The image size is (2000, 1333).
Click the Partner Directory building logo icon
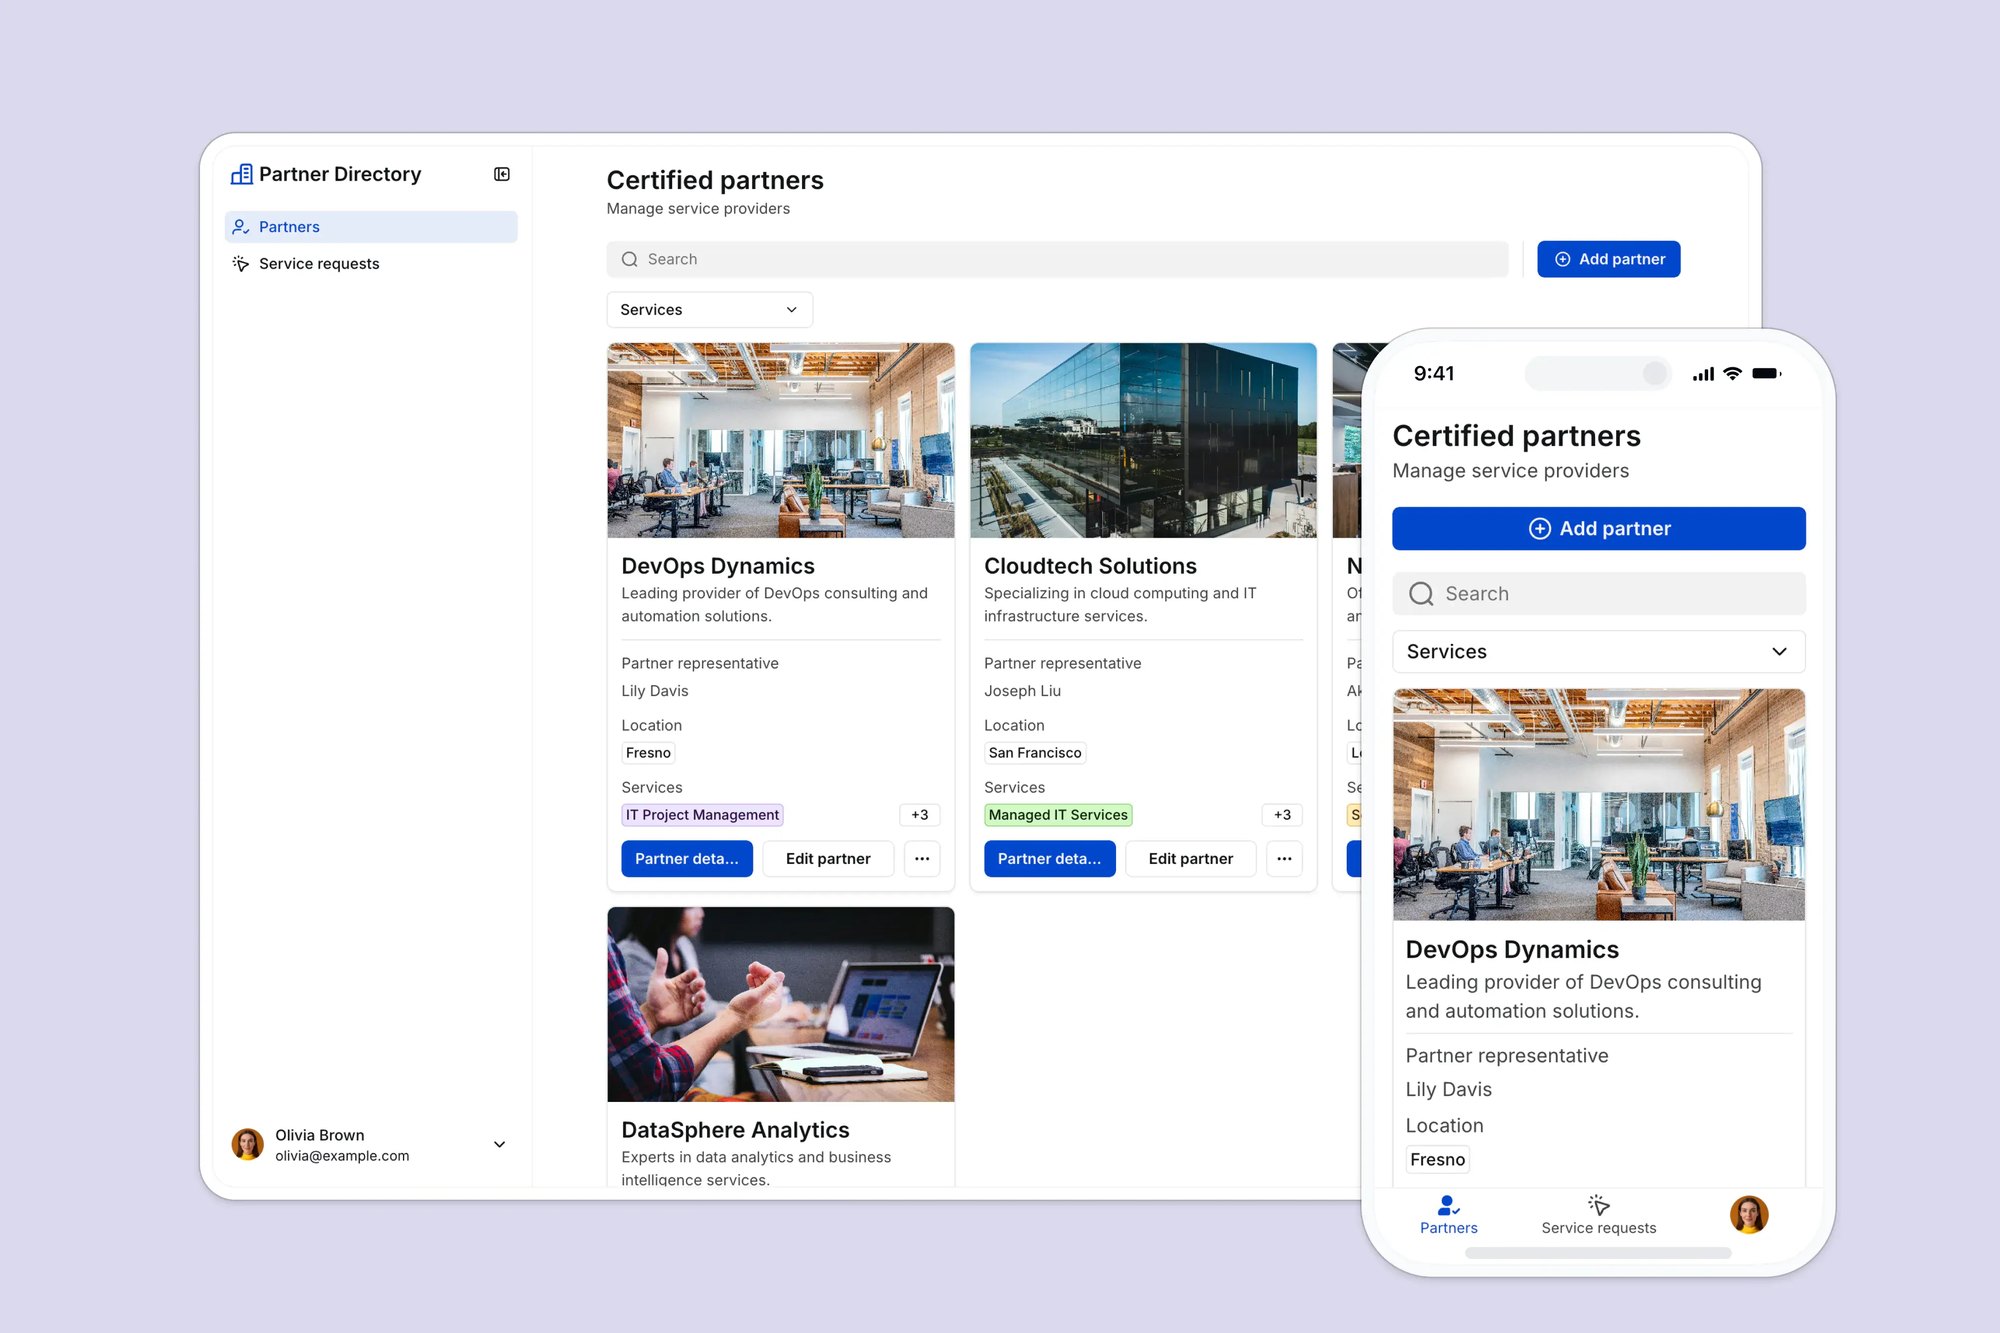241,174
